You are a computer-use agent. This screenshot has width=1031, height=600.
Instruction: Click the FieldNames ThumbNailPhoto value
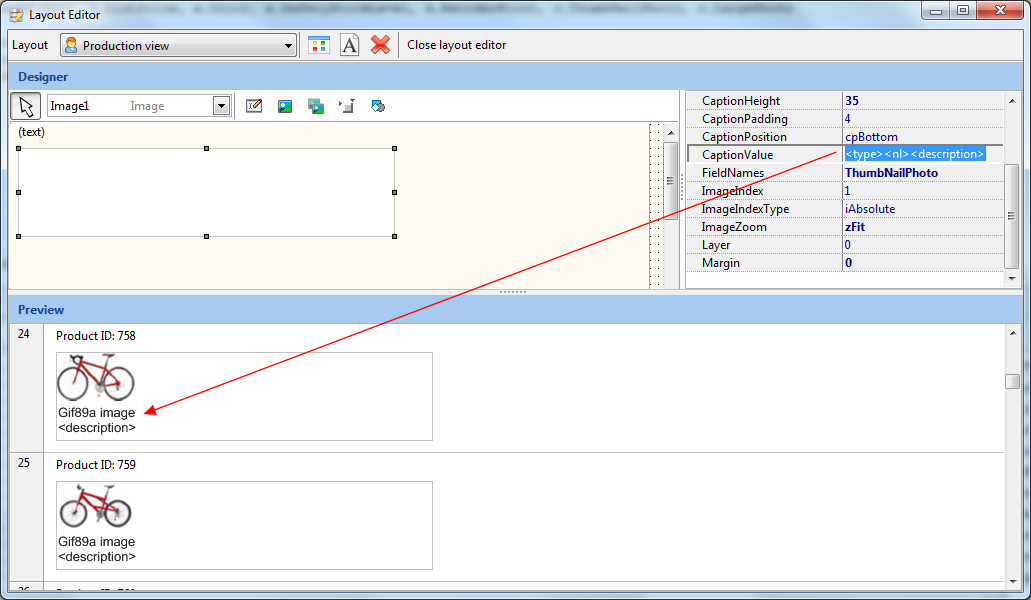pos(891,173)
